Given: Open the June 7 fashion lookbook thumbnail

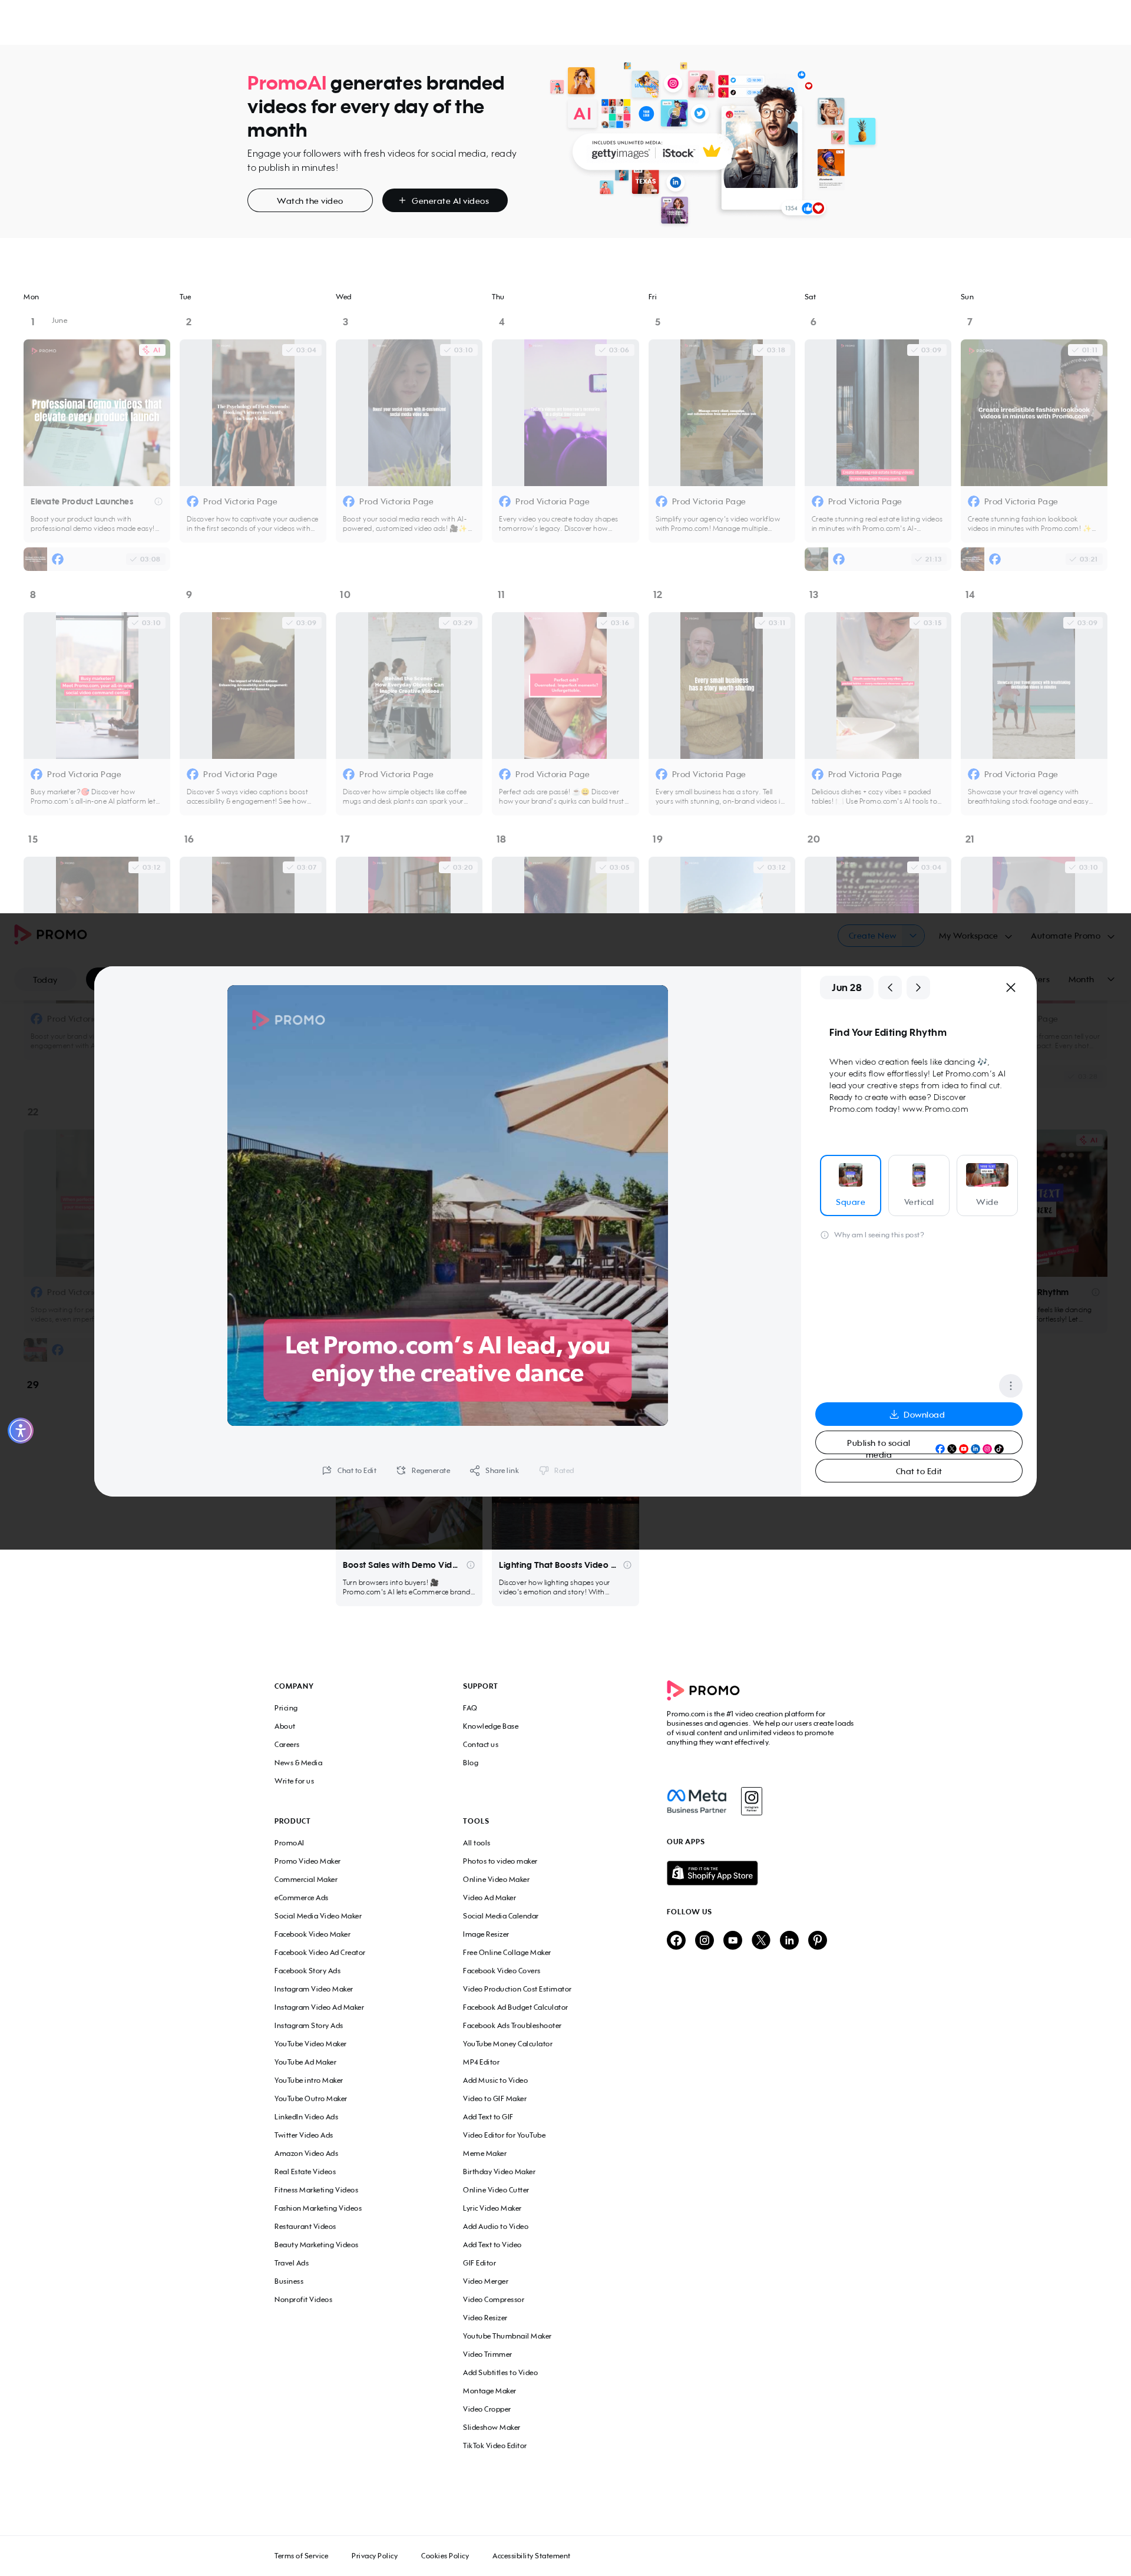Looking at the screenshot, I should click(1034, 413).
